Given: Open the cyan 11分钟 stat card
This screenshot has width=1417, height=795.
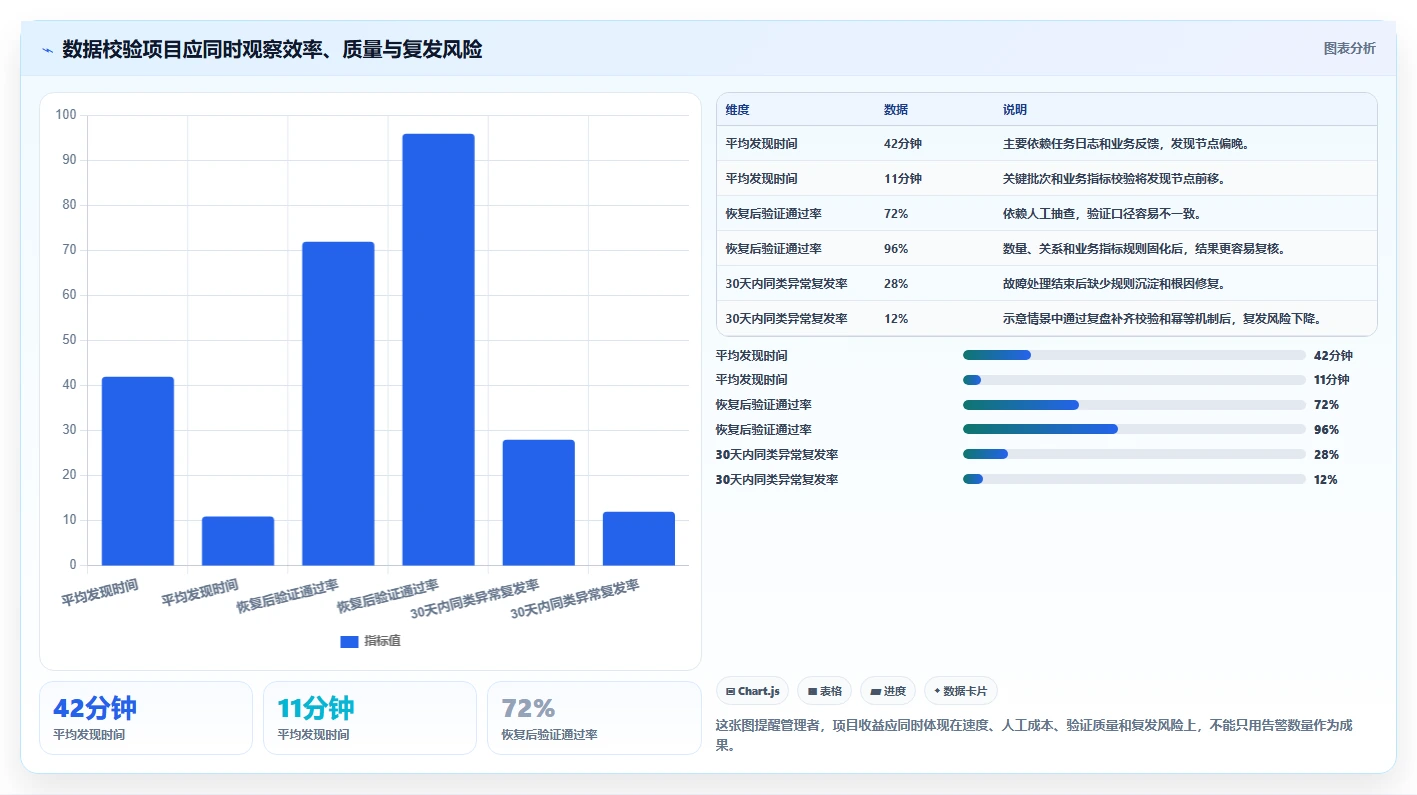Looking at the screenshot, I should tap(370, 718).
